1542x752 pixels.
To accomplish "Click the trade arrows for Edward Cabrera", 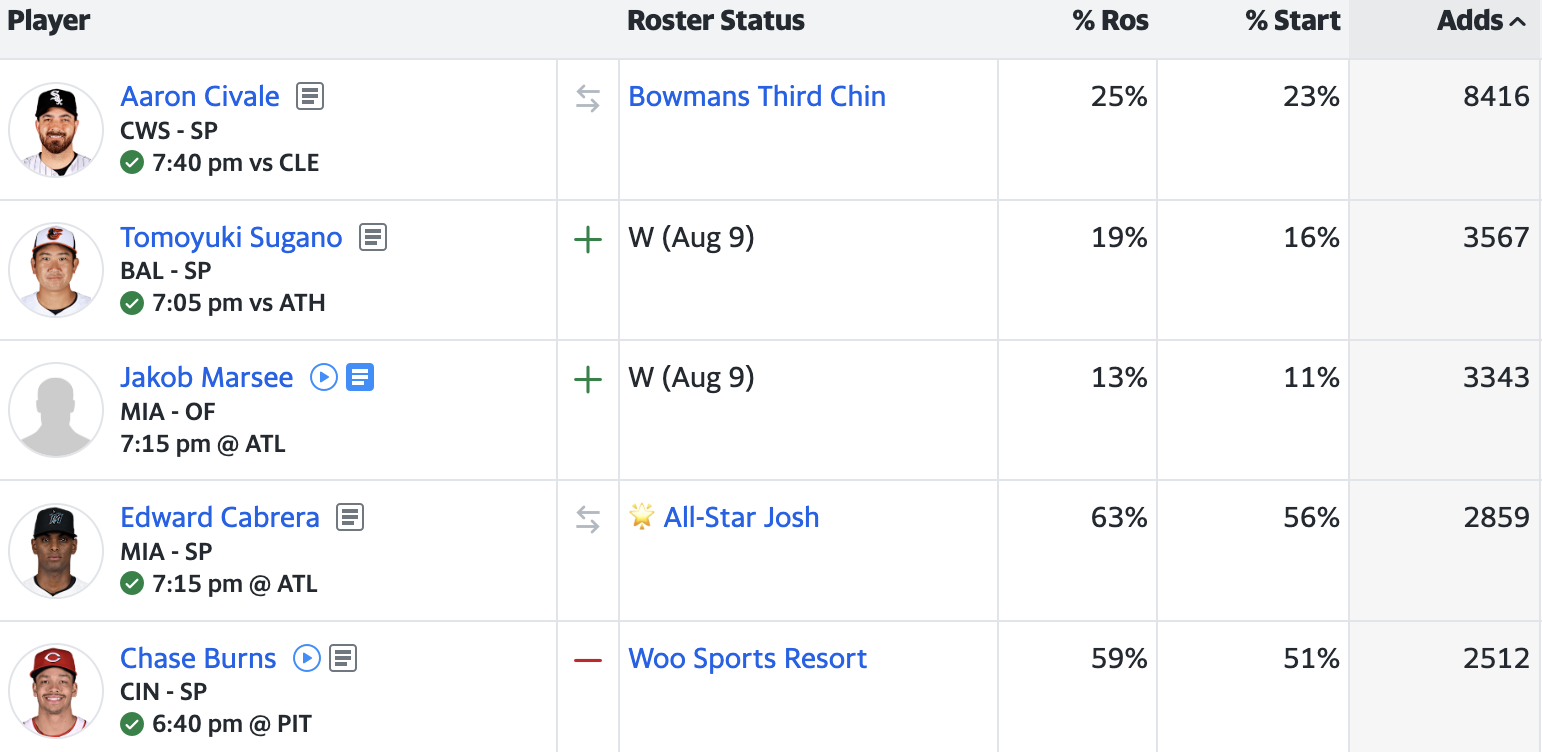I will pyautogui.click(x=588, y=519).
